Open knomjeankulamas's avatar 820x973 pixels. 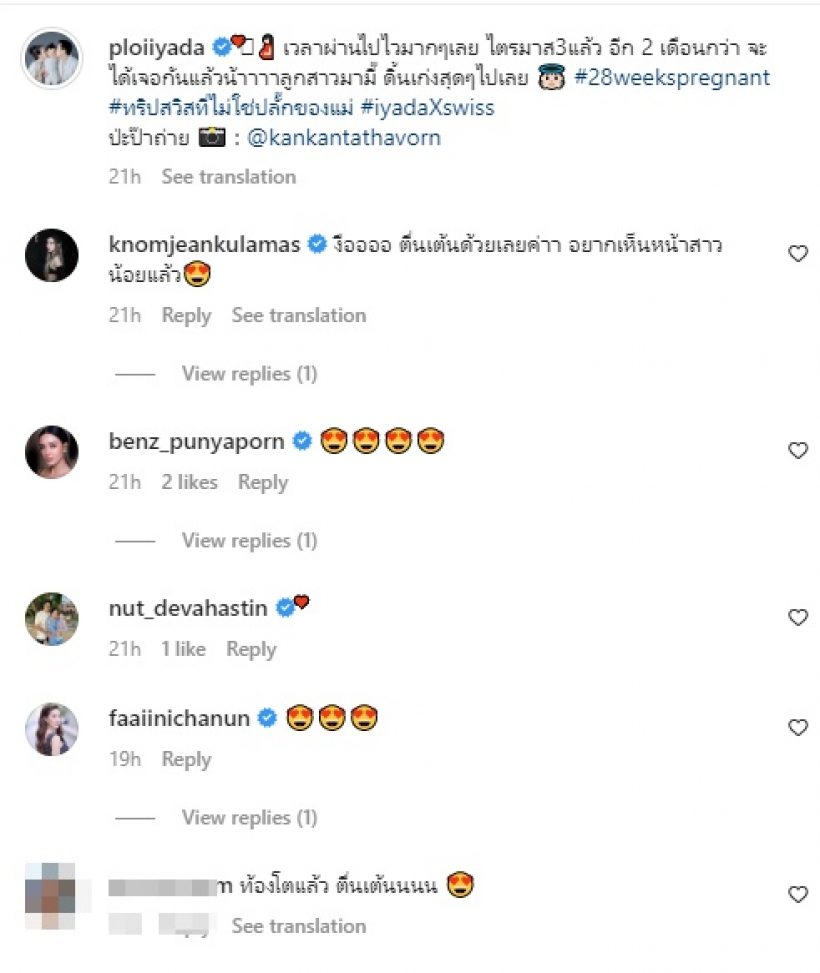point(51,256)
